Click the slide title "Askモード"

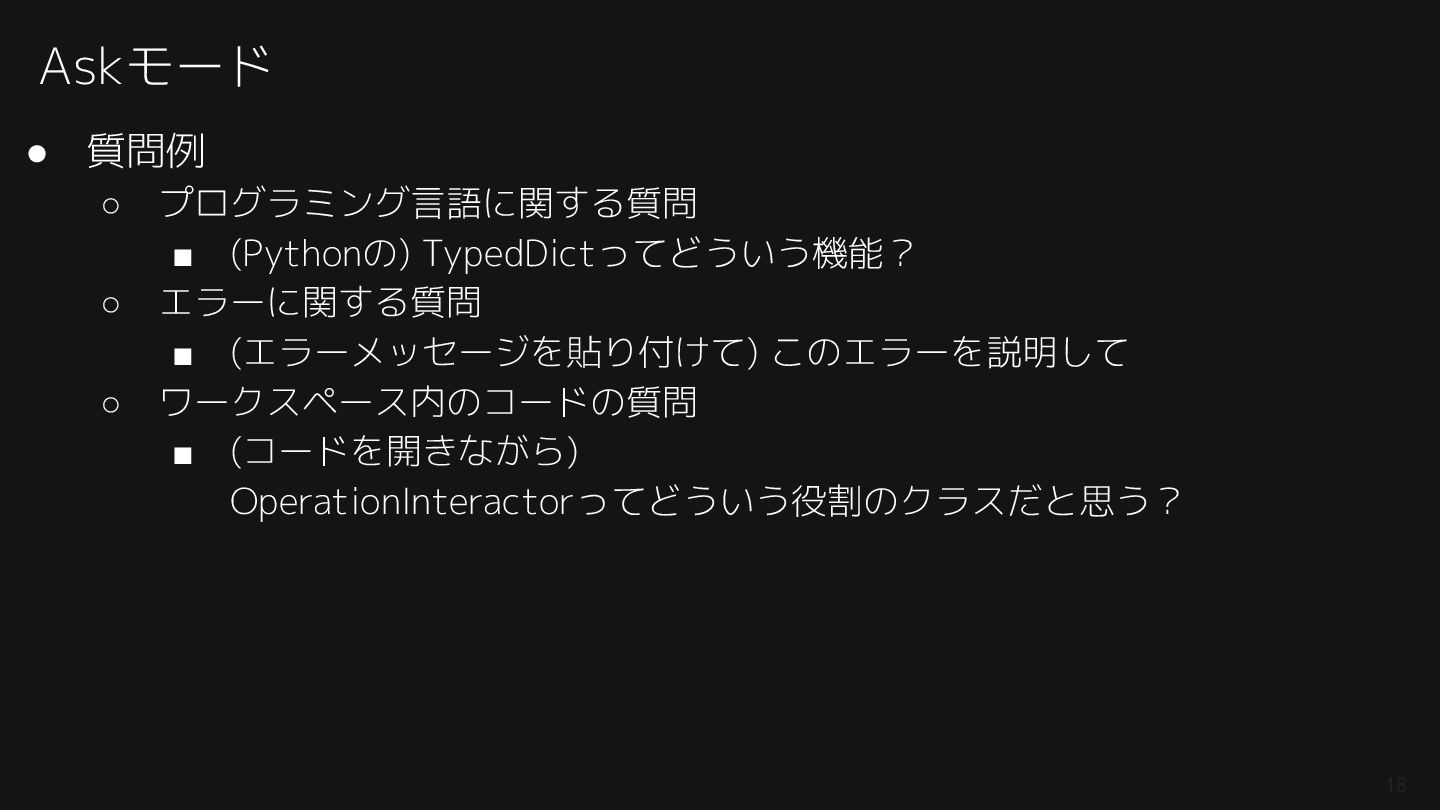click(156, 67)
